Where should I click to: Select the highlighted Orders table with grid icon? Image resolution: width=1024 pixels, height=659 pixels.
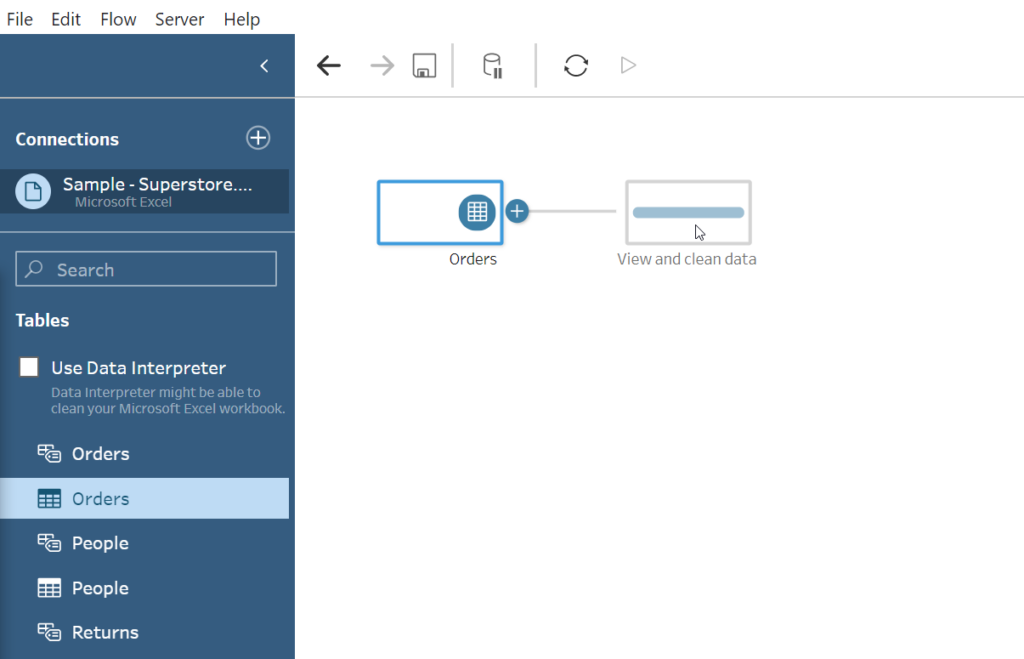[x=144, y=498]
